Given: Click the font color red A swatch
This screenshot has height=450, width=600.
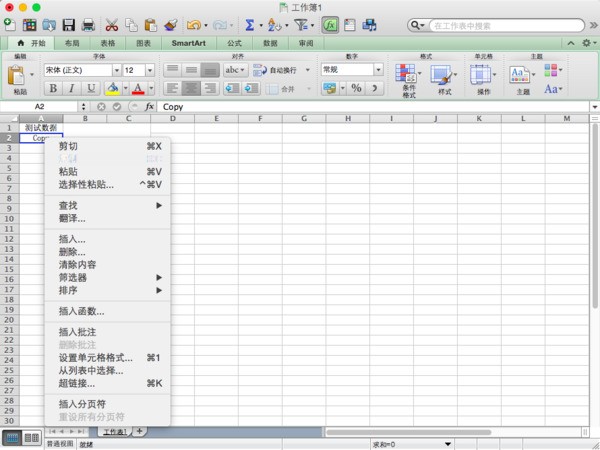Looking at the screenshot, I should click(138, 89).
